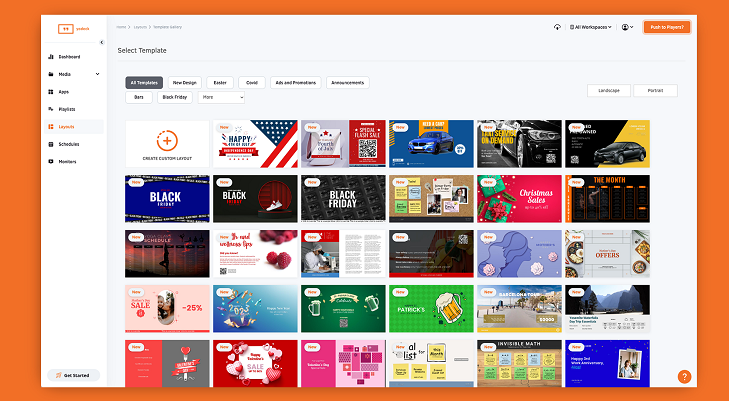The image size is (729, 401).
Task: Open the blue Need a Car template
Action: [x=431, y=144]
